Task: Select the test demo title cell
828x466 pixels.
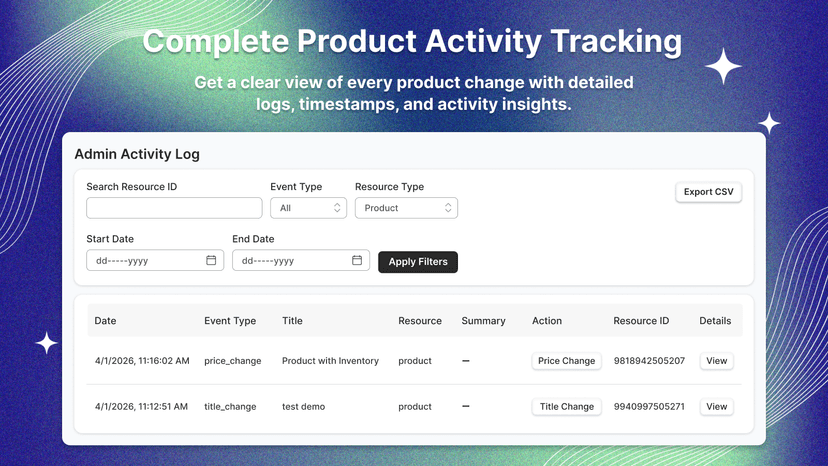Action: [303, 406]
